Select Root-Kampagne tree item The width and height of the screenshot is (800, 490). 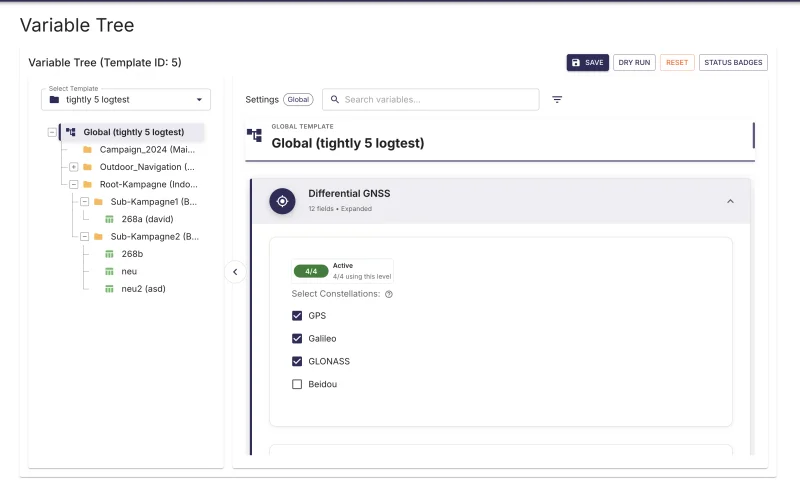point(148,184)
